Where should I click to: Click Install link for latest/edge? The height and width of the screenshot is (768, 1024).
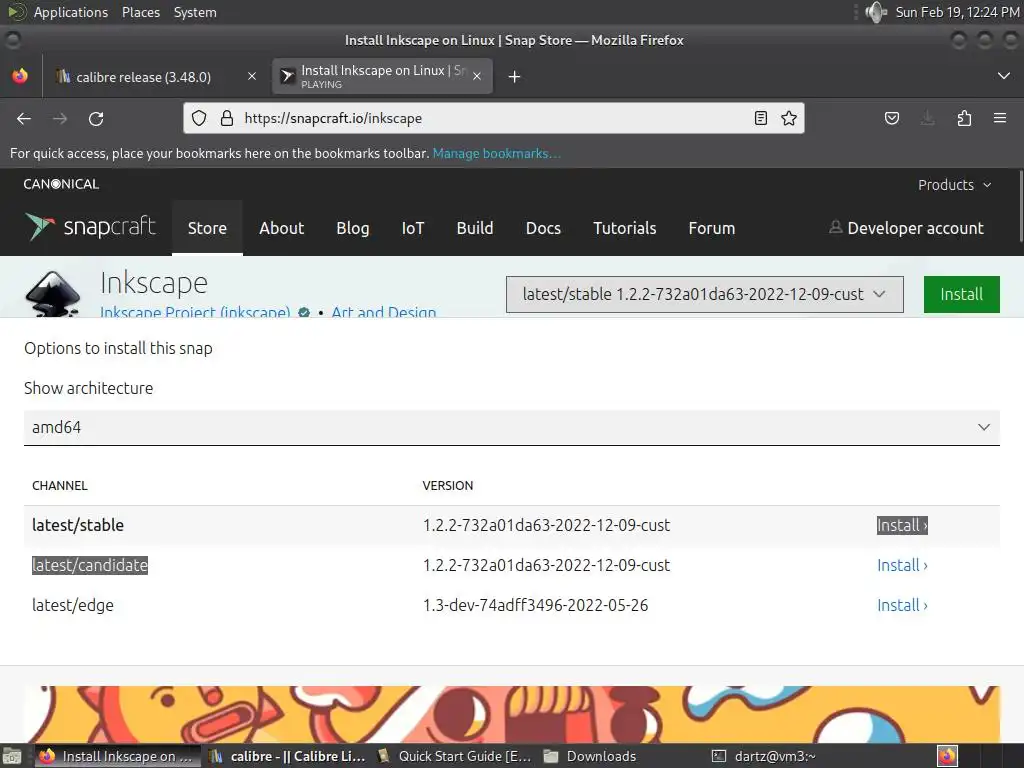(902, 605)
